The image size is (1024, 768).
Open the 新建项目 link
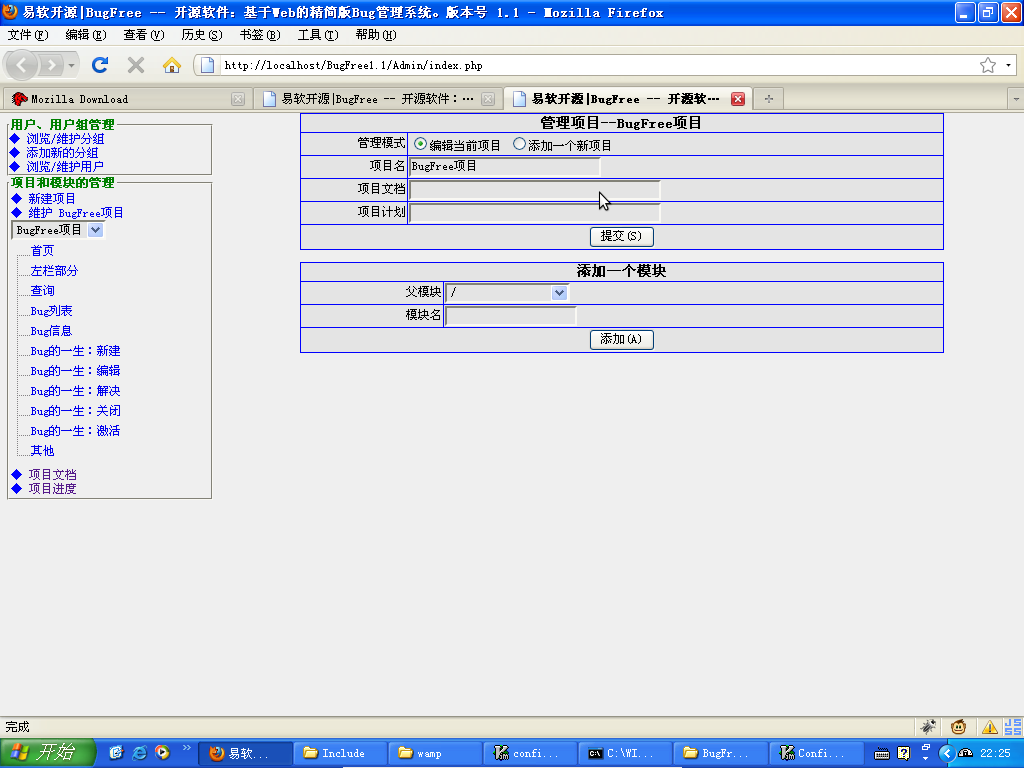coord(52,199)
